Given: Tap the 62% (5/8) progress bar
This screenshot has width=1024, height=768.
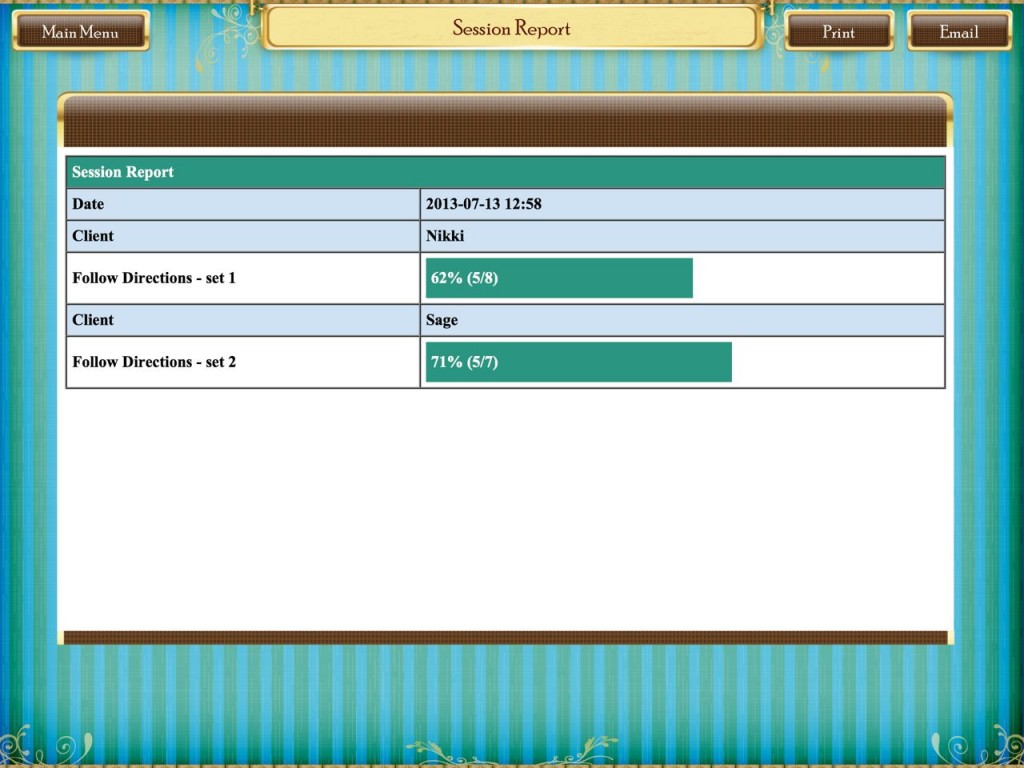Looking at the screenshot, I should pos(559,278).
